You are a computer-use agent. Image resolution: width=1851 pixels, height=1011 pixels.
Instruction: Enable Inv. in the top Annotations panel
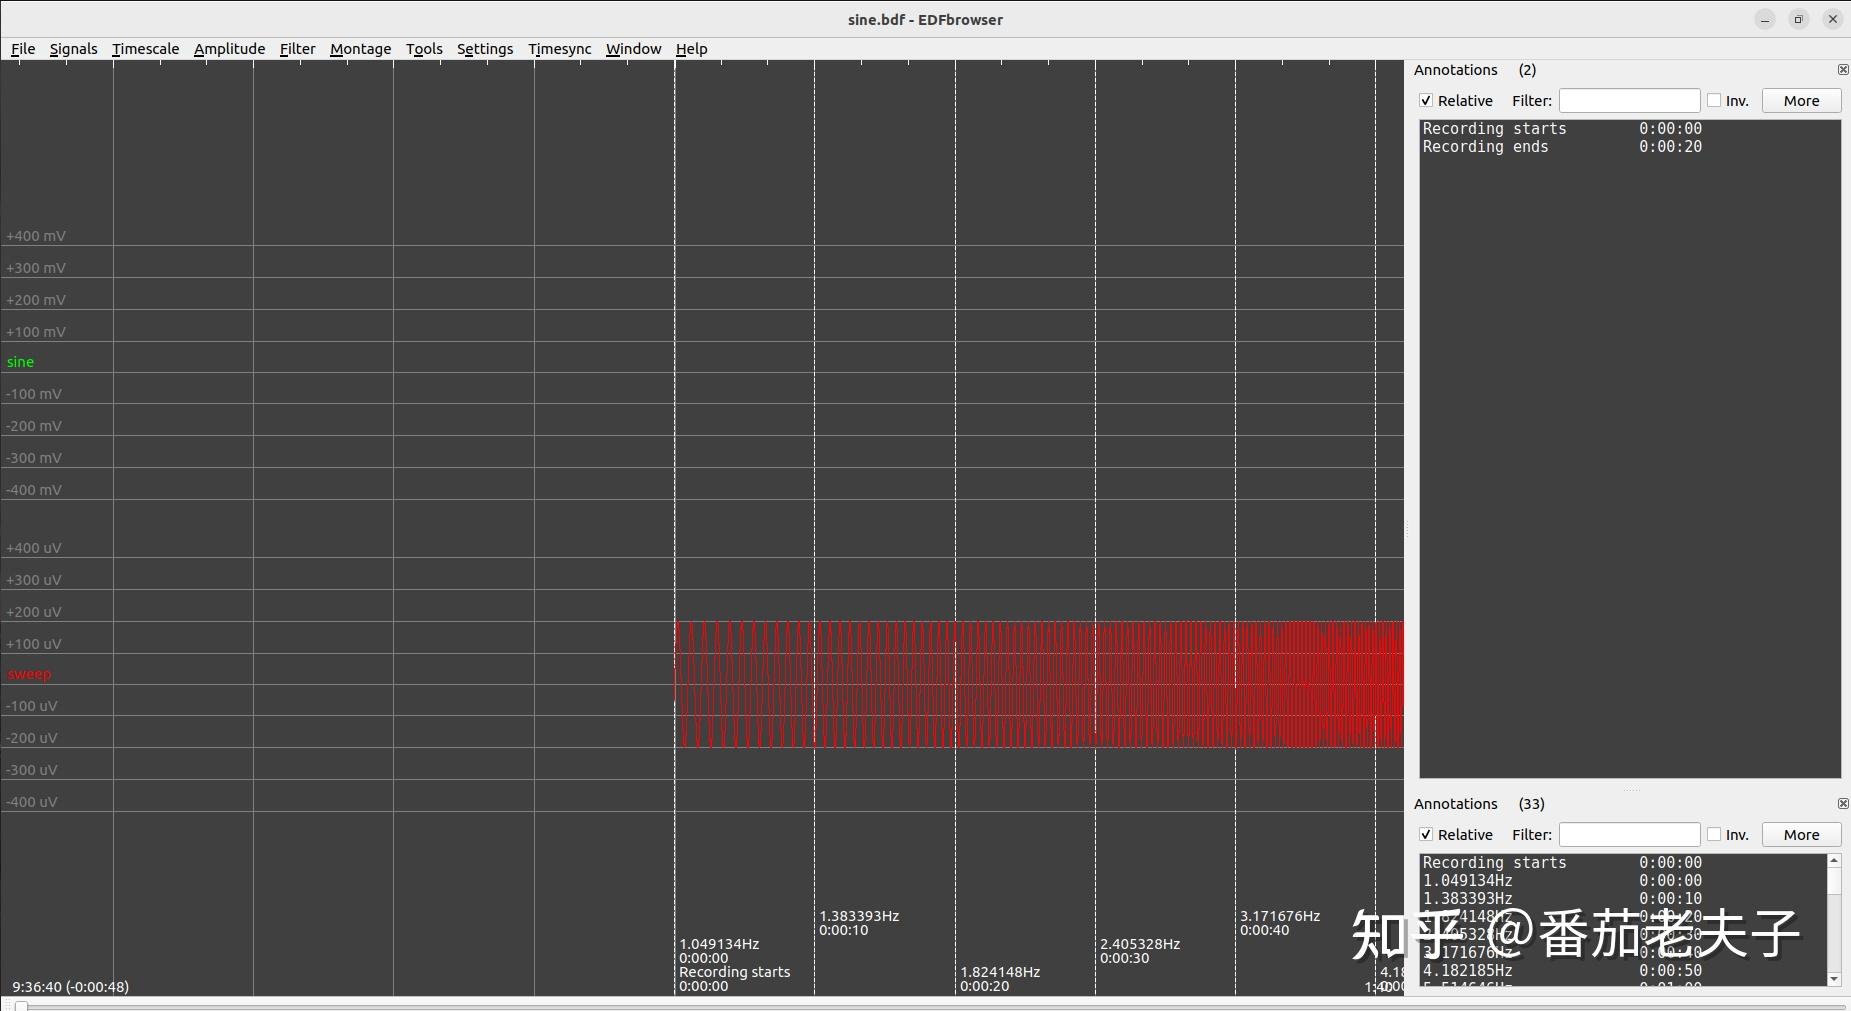click(1712, 100)
